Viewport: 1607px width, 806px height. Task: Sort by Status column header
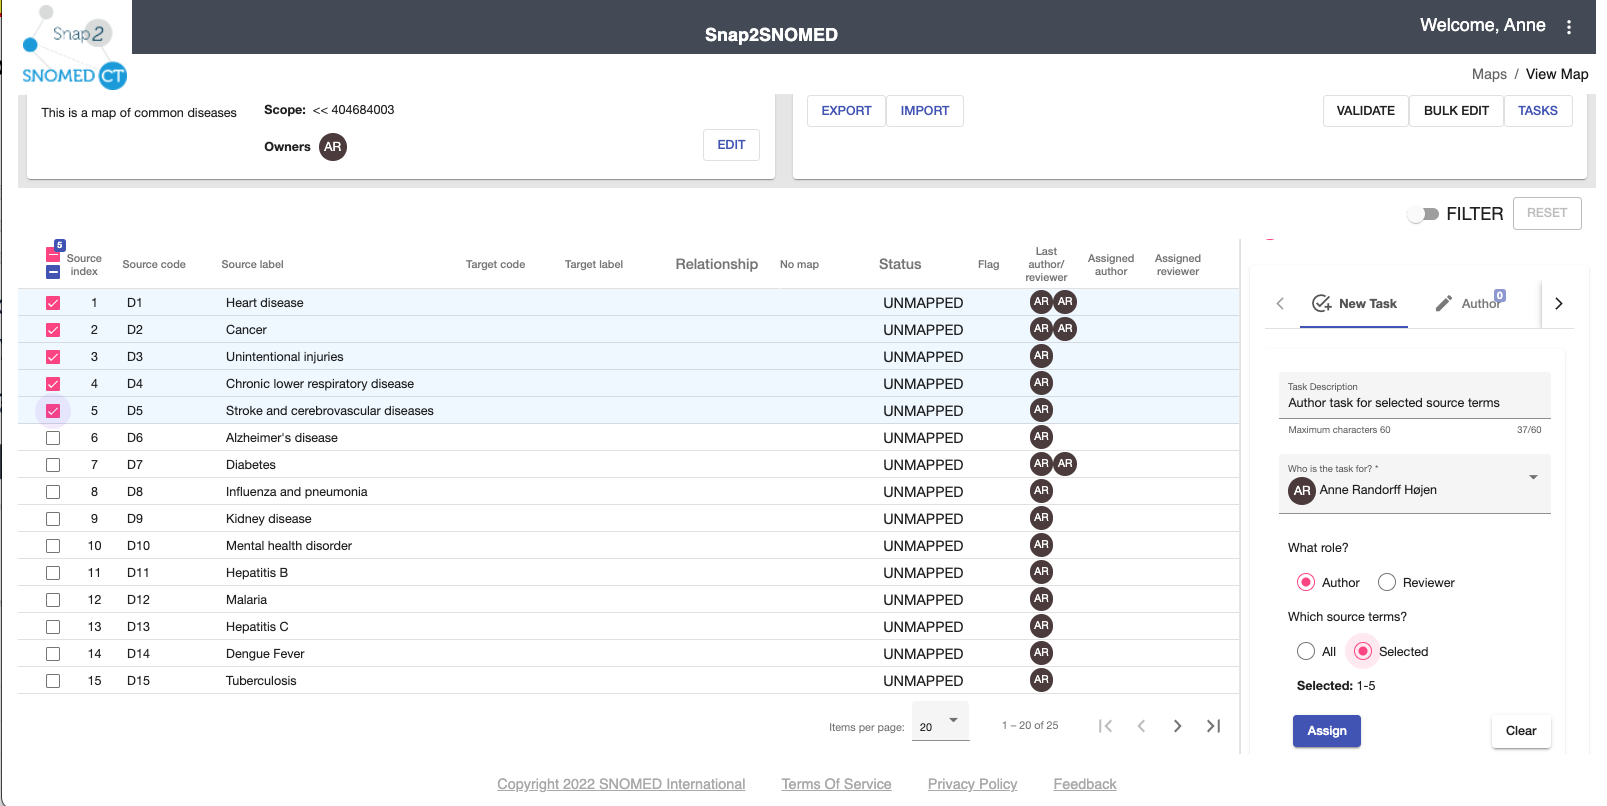pyautogui.click(x=900, y=264)
